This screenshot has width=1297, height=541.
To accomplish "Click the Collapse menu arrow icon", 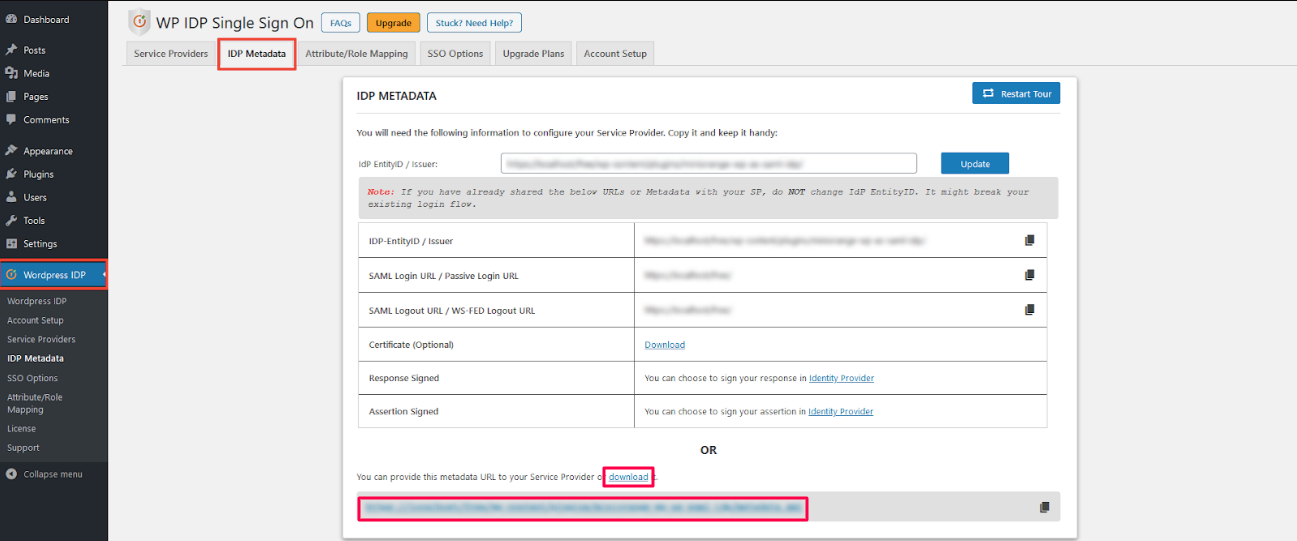I will 11,474.
